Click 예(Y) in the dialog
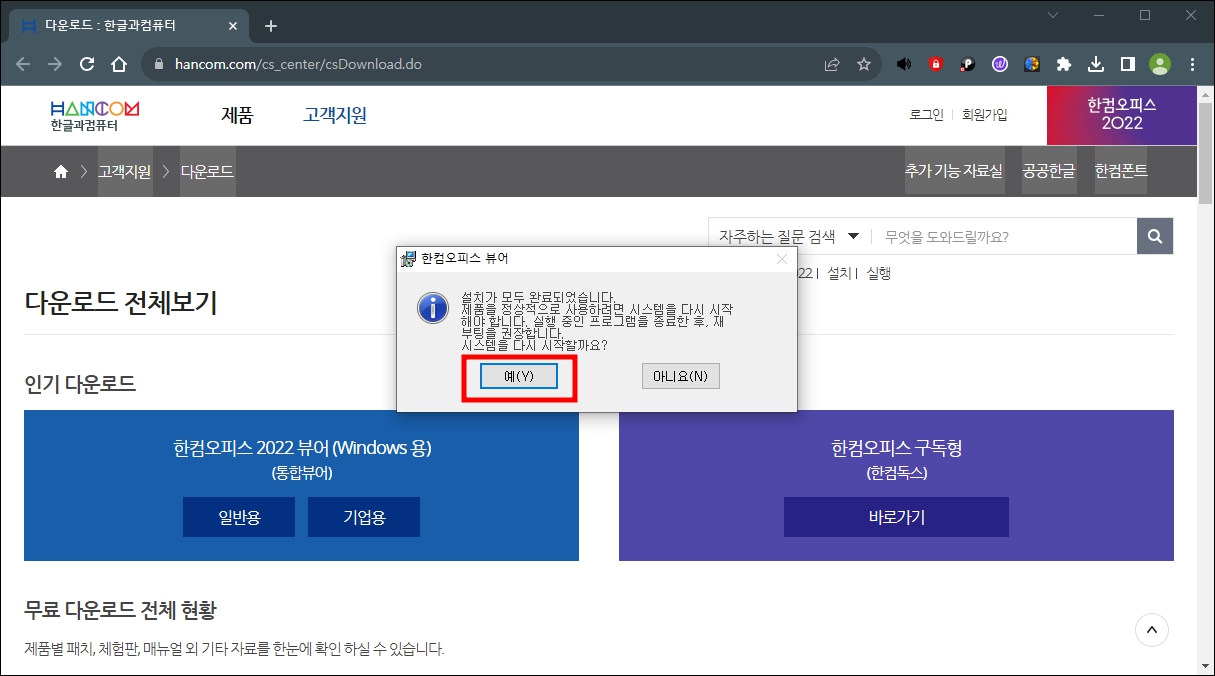The width and height of the screenshot is (1215, 676). coord(519,376)
